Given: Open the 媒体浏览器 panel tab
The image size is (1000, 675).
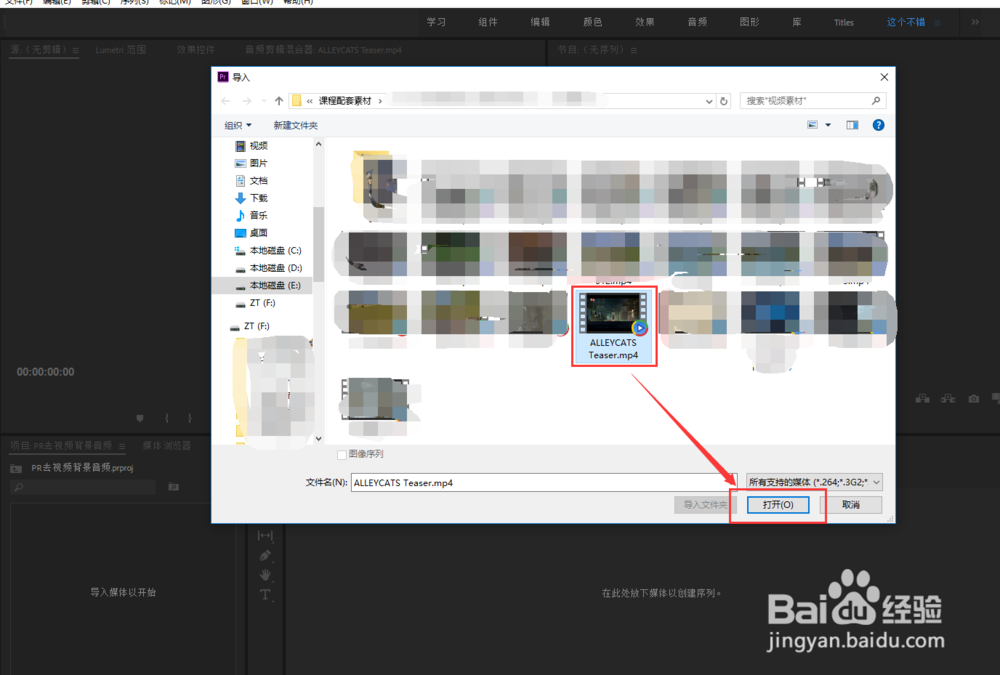Looking at the screenshot, I should [166, 445].
